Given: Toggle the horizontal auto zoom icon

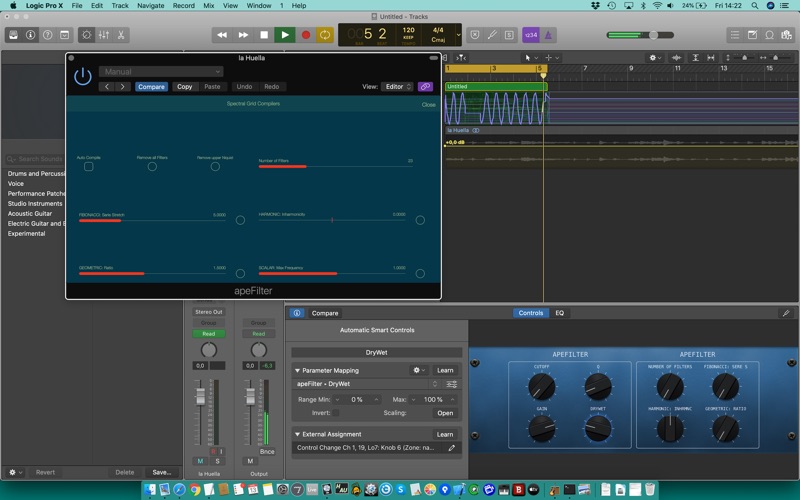Looking at the screenshot, I should tap(711, 58).
